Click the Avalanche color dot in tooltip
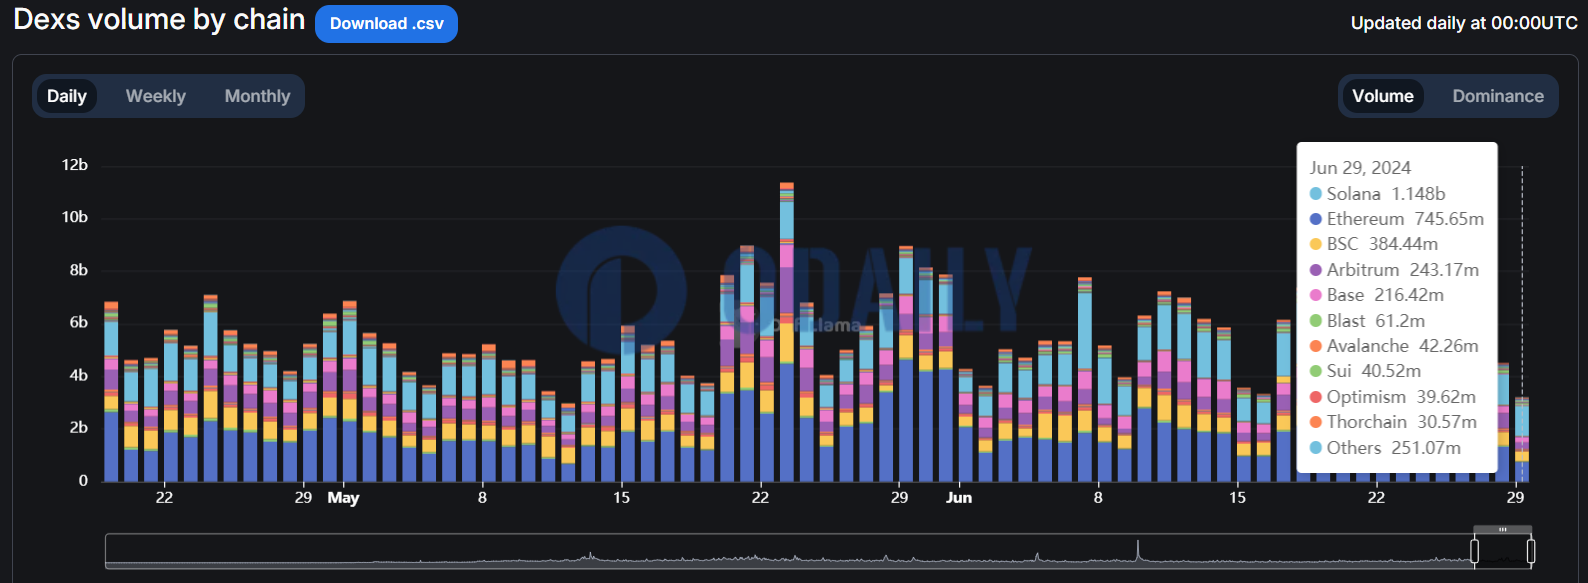The image size is (1588, 583). click(x=1316, y=346)
